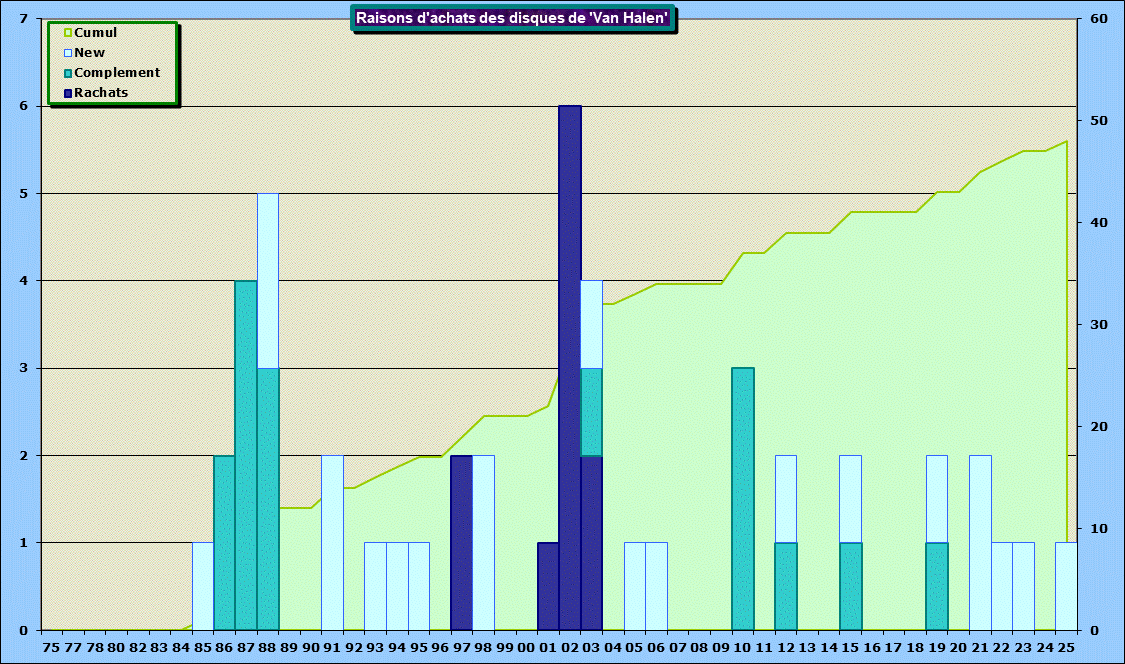The image size is (1125, 664).
Task: Click the Complement legend color marker
Action: [68, 73]
